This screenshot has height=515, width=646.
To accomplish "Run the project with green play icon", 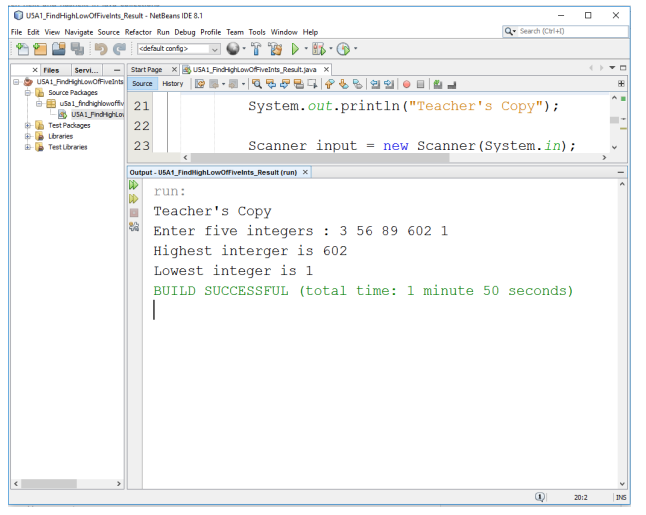I will 295,49.
